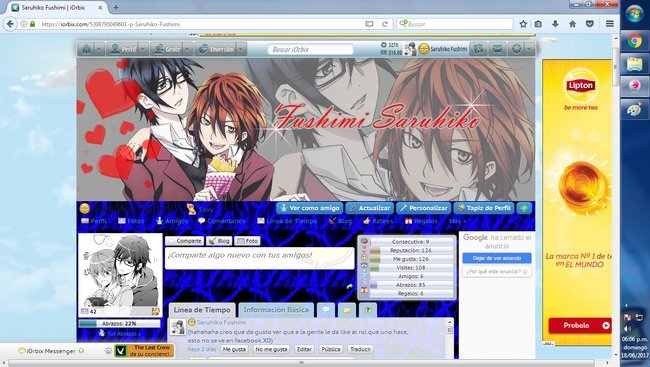The width and height of the screenshot is (650, 367).
Task: Click the 'Abrazos: 22%' progress bar
Action: click(x=119, y=323)
